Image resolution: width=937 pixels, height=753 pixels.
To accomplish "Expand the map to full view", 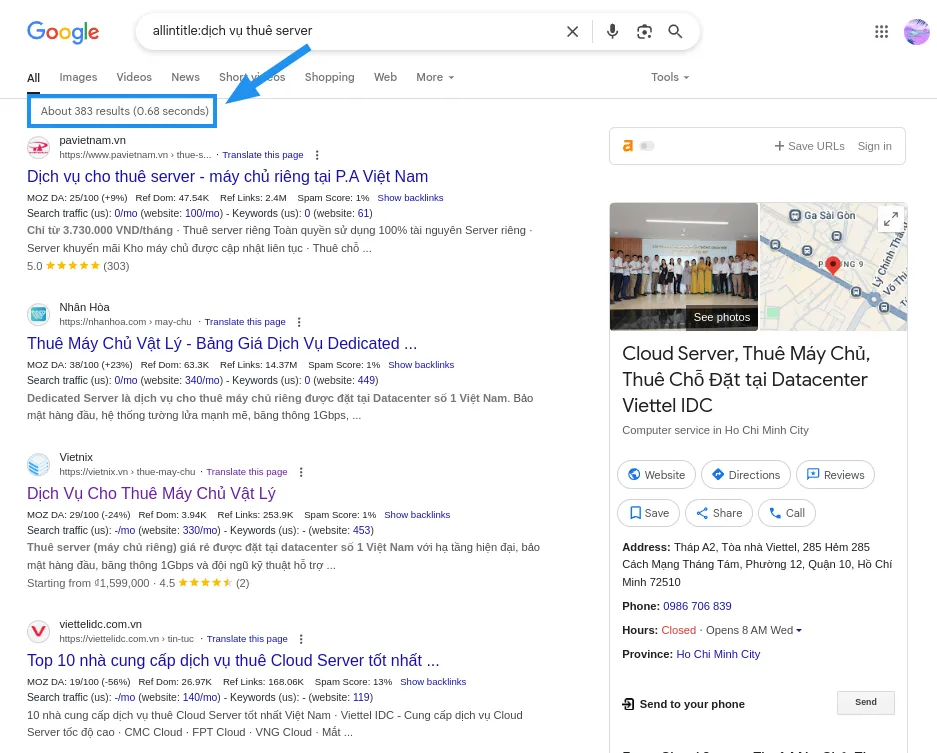I will (x=890, y=219).
